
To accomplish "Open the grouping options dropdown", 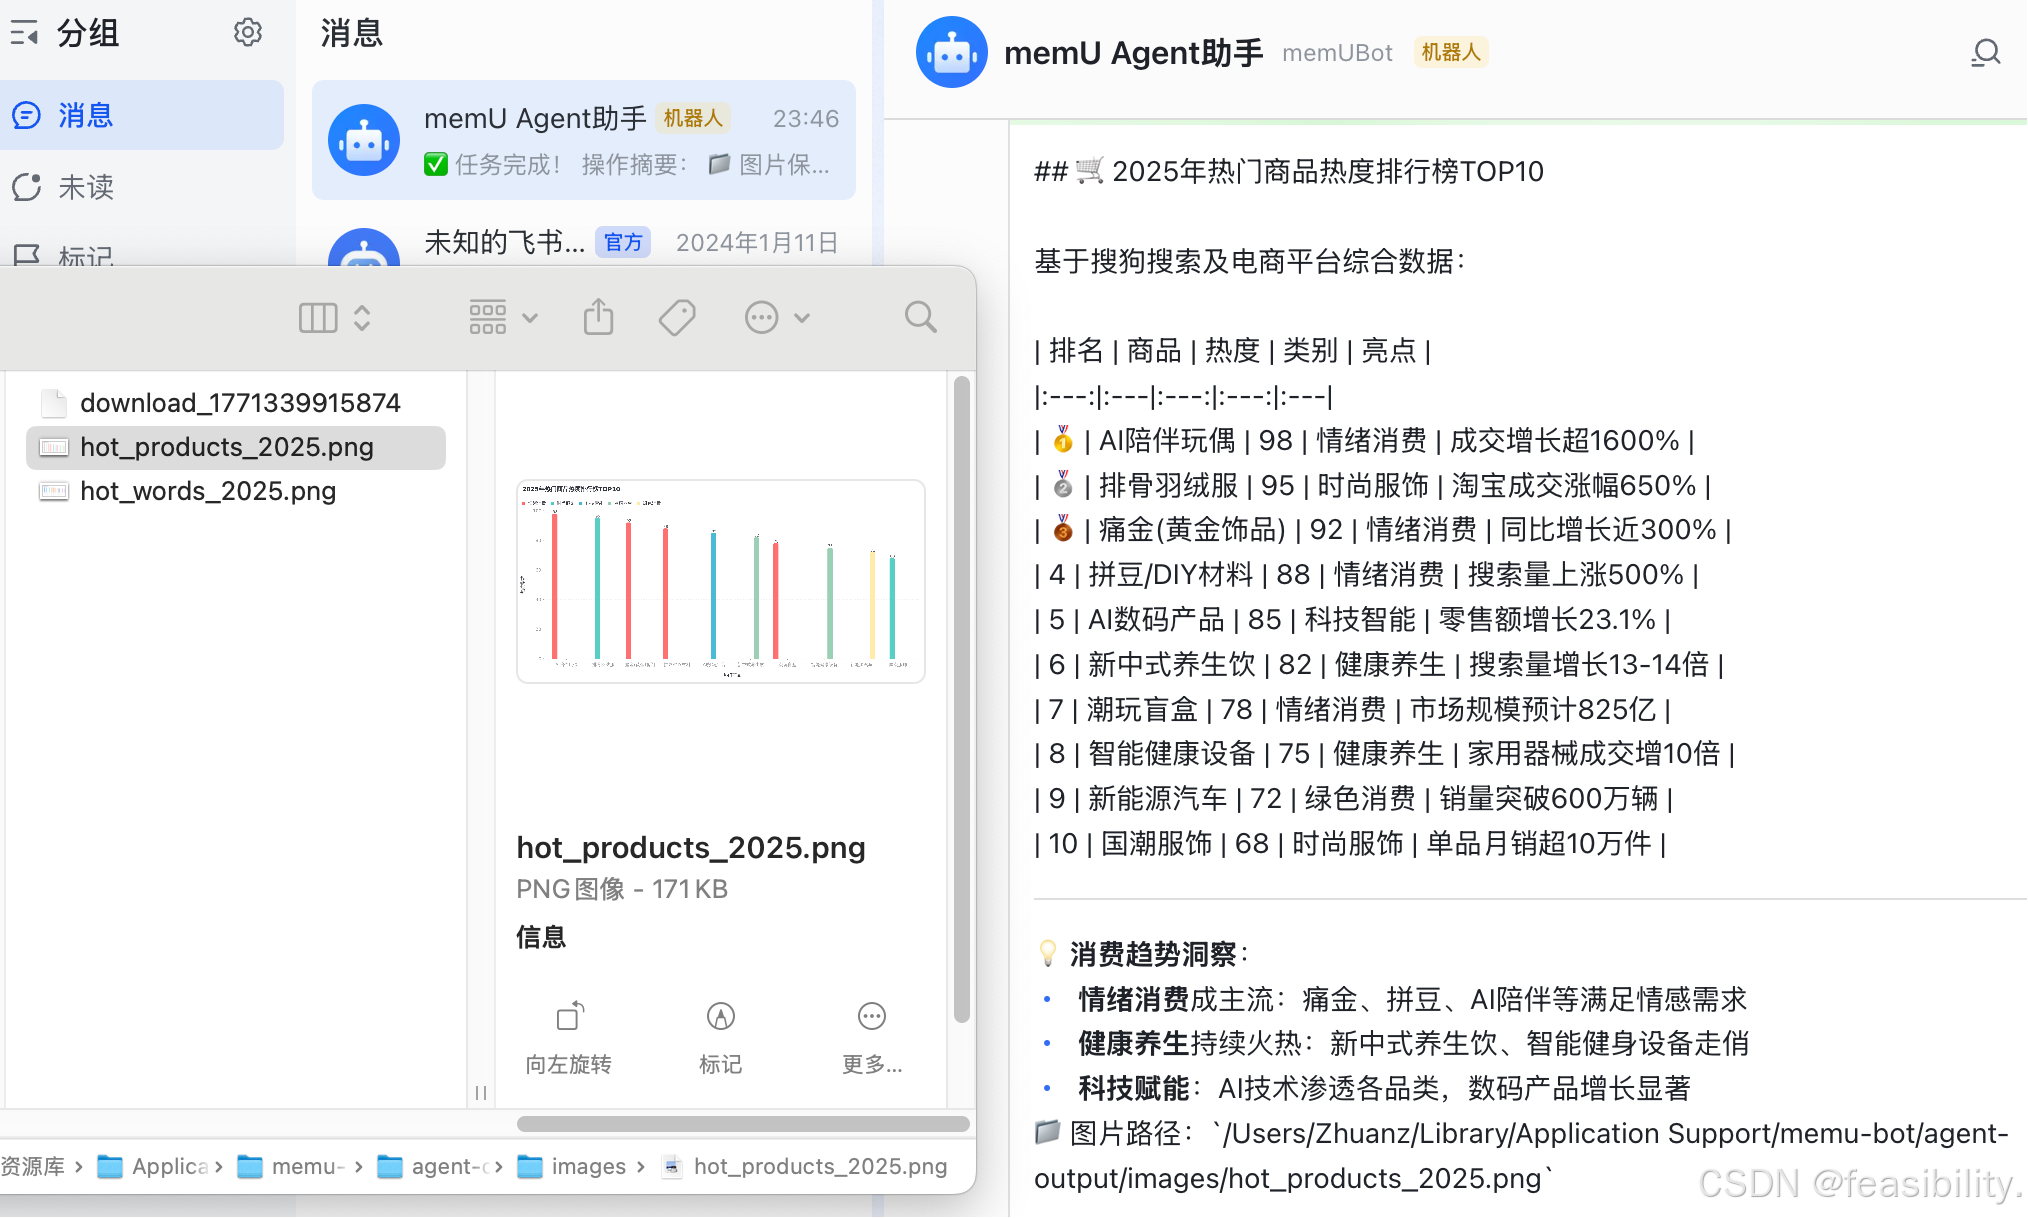I will coord(503,318).
